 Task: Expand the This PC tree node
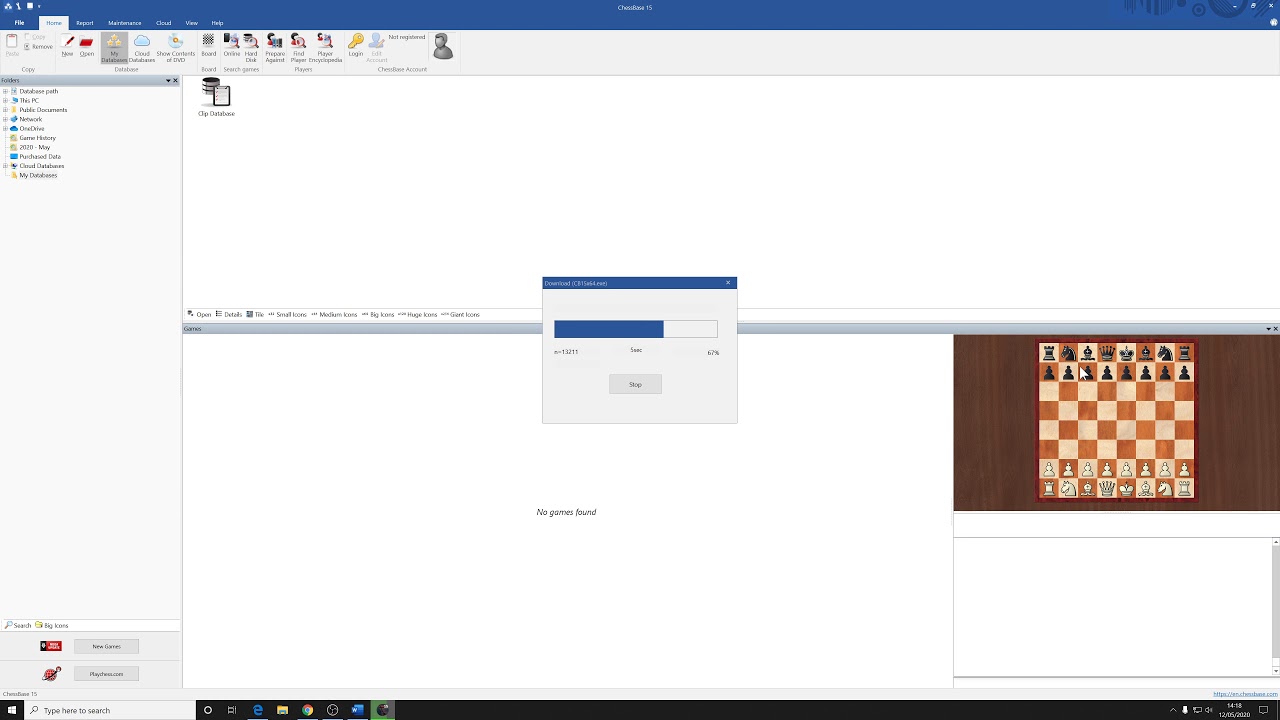tap(5, 100)
